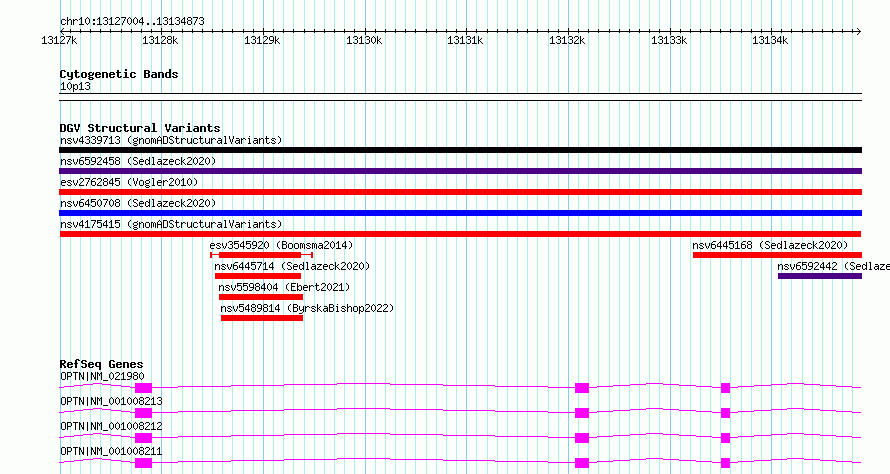This screenshot has width=890, height=474.
Task: Select the purple bar under nsv6592442
Action: coord(820,276)
